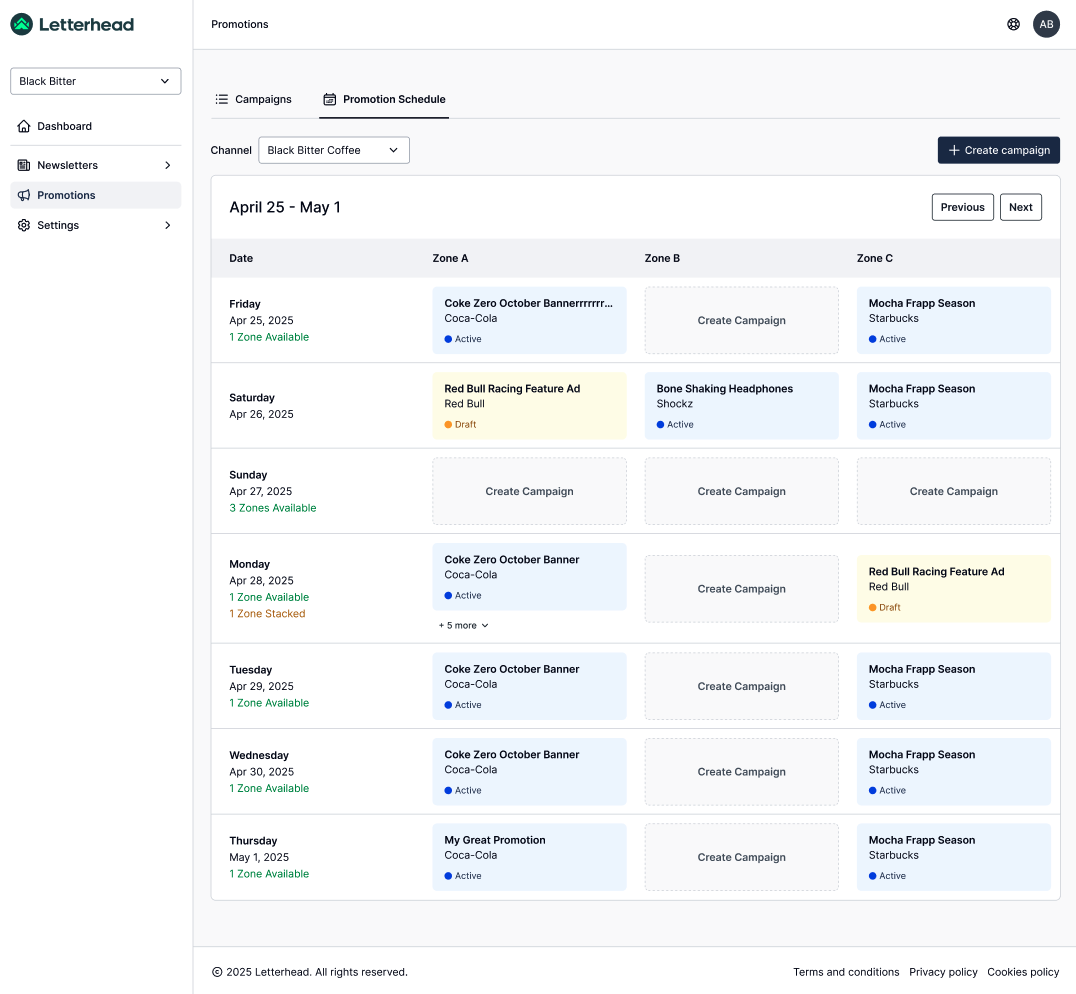The width and height of the screenshot is (1076, 994).
Task: Open Saturday's Red Bull Racing Feature Ad draft
Action: (529, 405)
